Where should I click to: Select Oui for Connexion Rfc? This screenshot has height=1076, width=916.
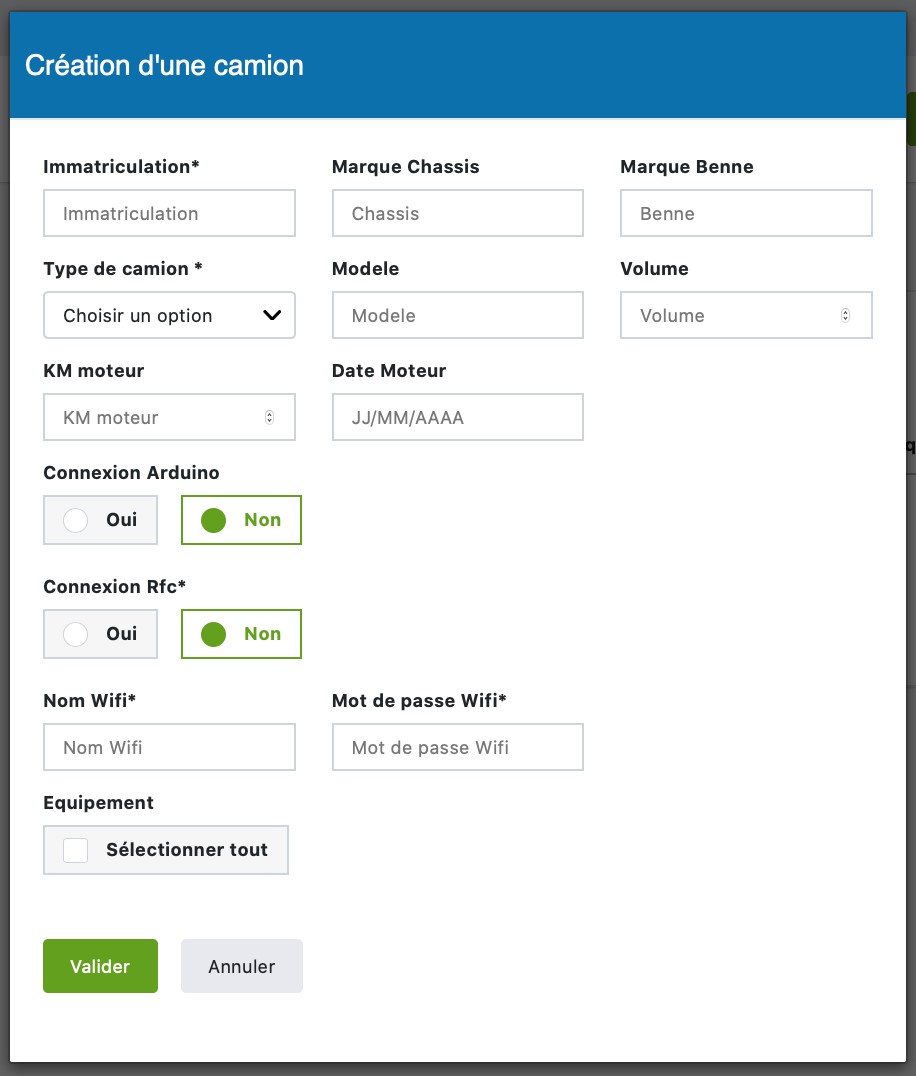tap(100, 634)
